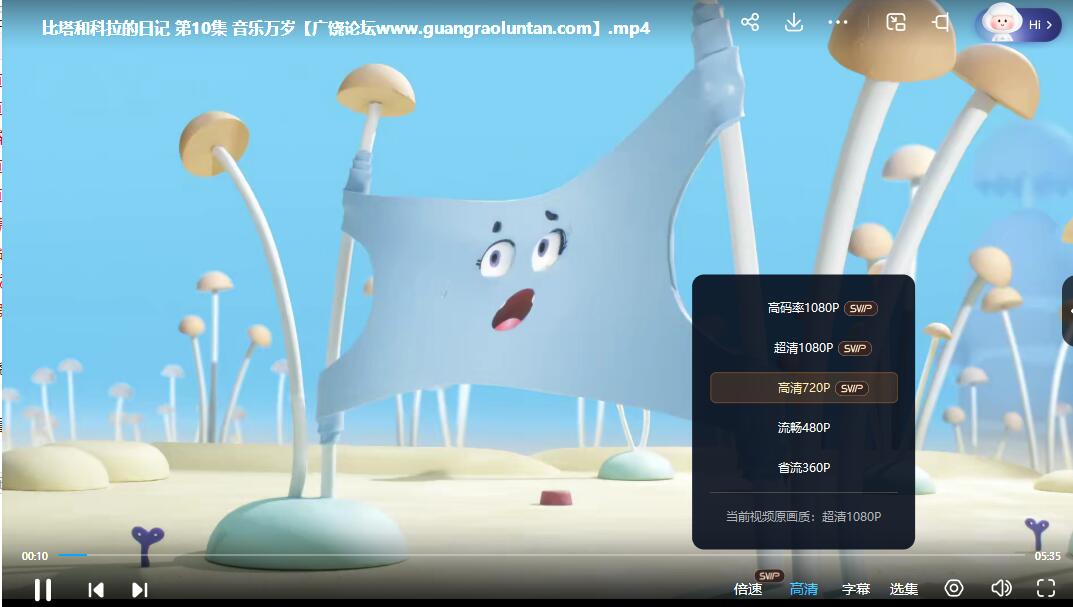Seek on the video progress bar
The width and height of the screenshot is (1073, 607).
541,555
